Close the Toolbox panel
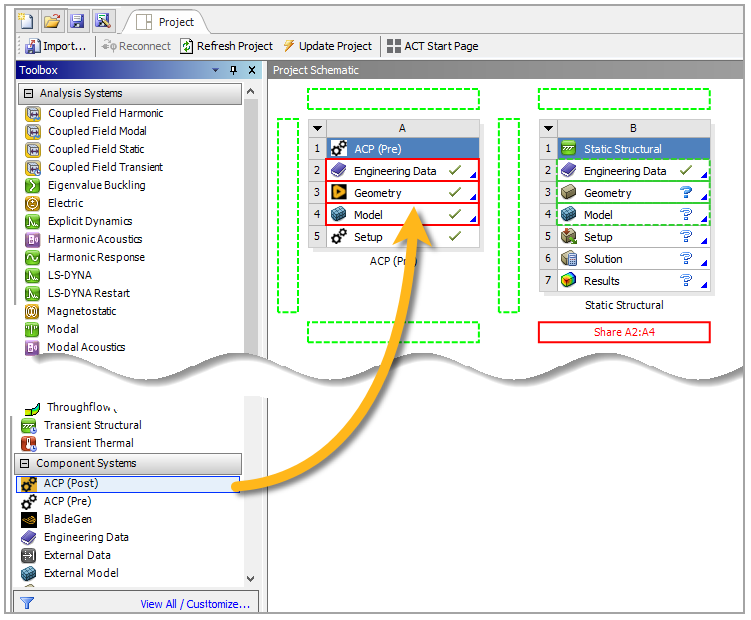The height and width of the screenshot is (620, 751). 252,70
